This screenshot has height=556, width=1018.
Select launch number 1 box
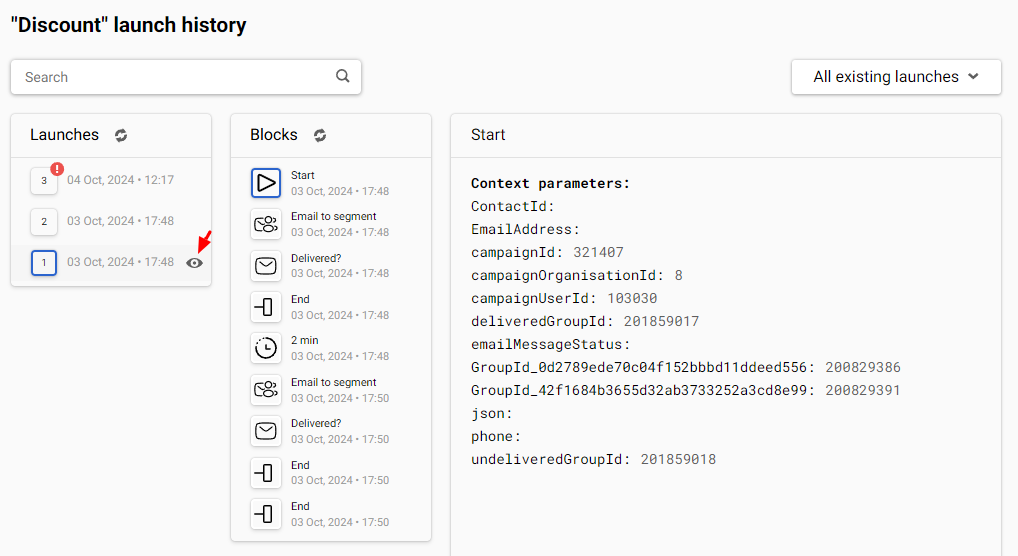coord(44,263)
